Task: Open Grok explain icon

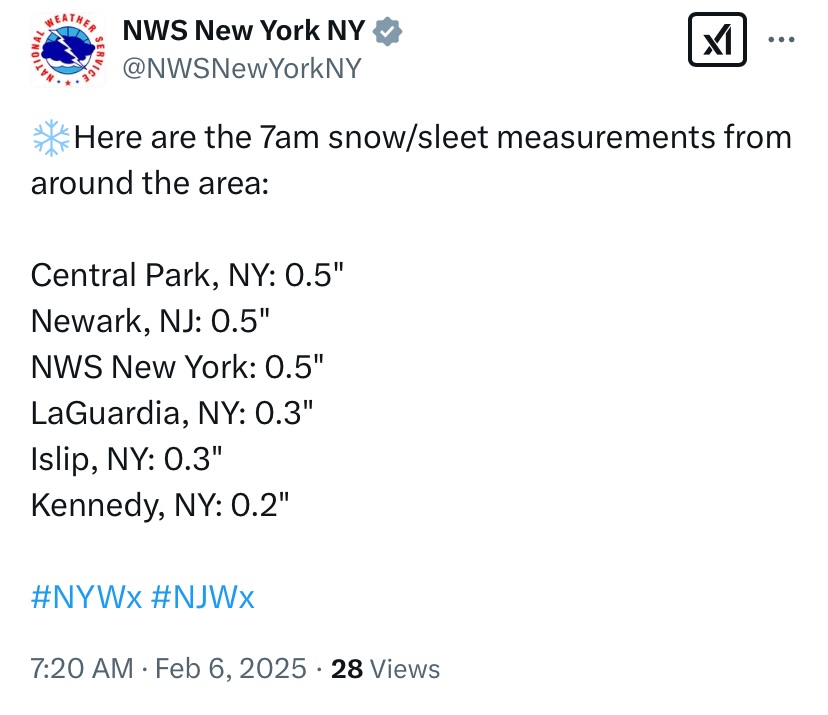Action: tap(717, 40)
